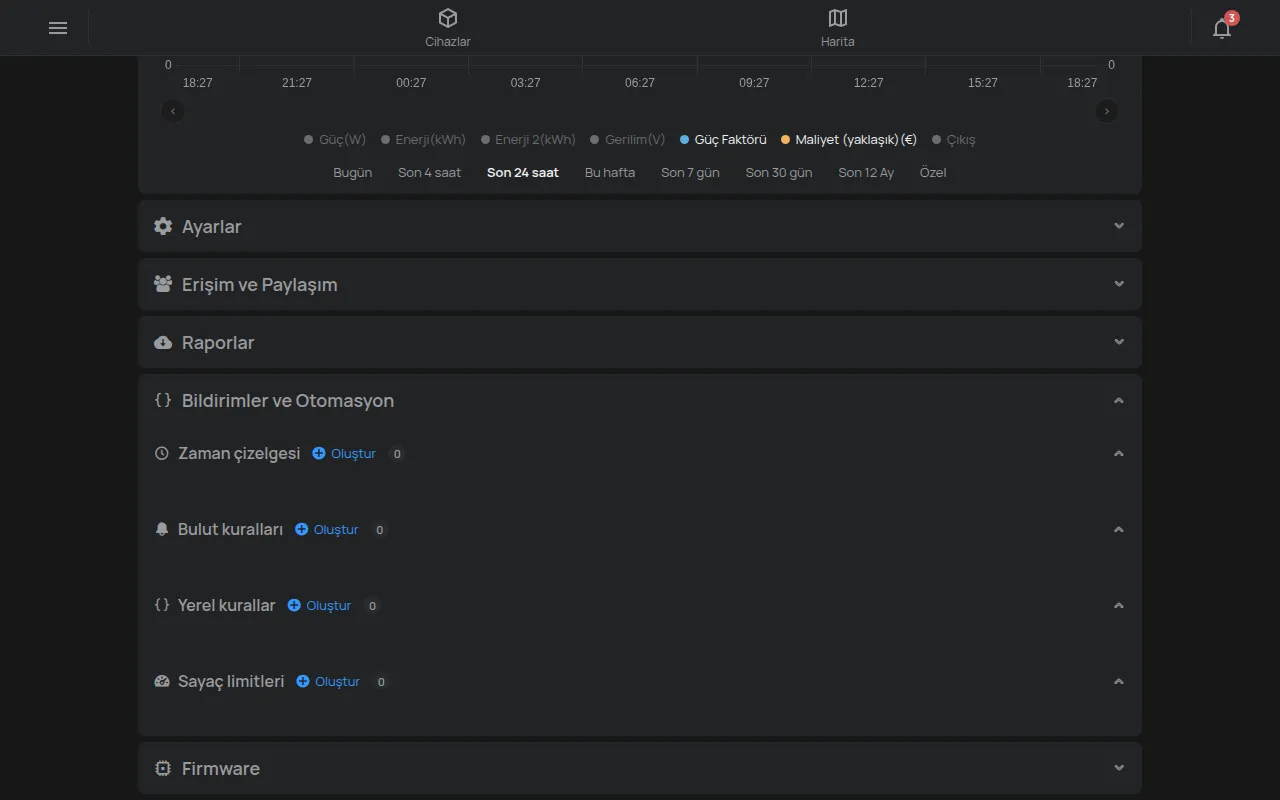The image size is (1280, 800).
Task: Collapse the Yerel kurallar subsection chevron
Action: (1119, 605)
